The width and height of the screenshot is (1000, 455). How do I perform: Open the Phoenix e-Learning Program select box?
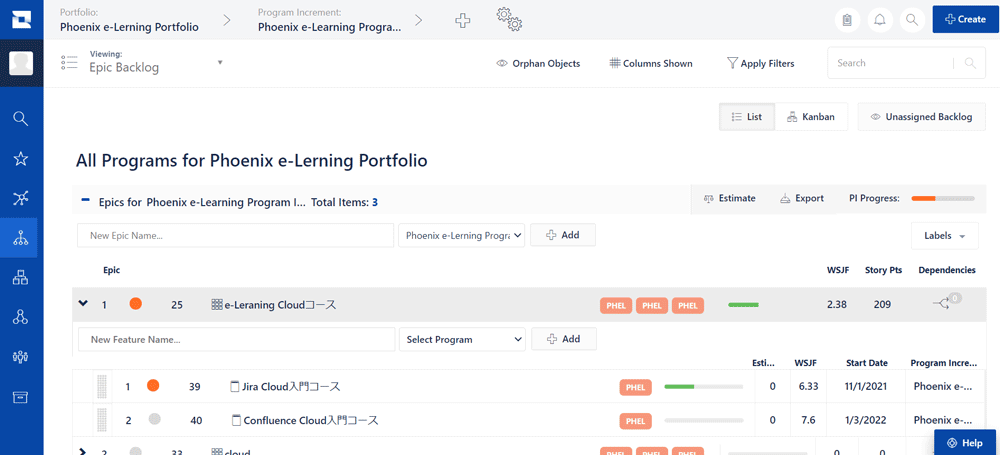tap(461, 235)
